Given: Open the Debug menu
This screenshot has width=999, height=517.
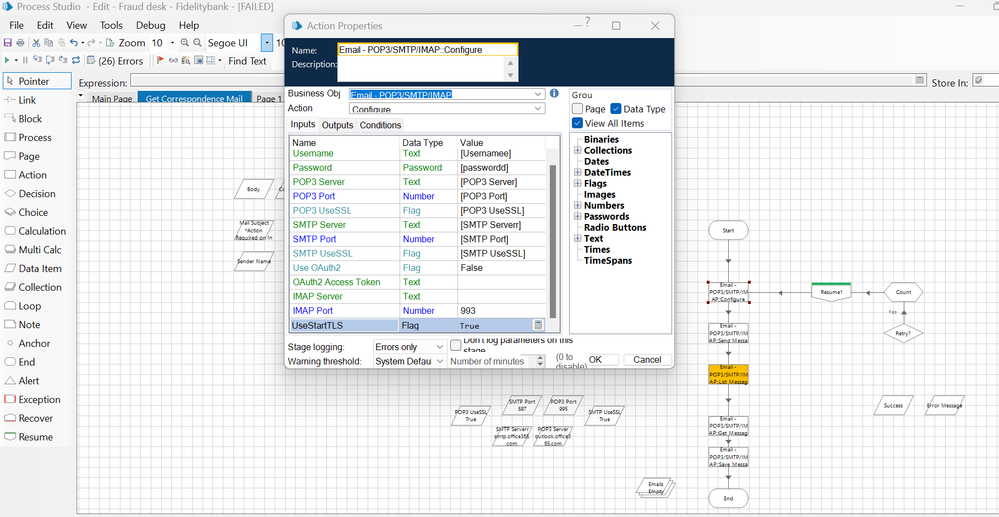Looking at the screenshot, I should pyautogui.click(x=150, y=25).
